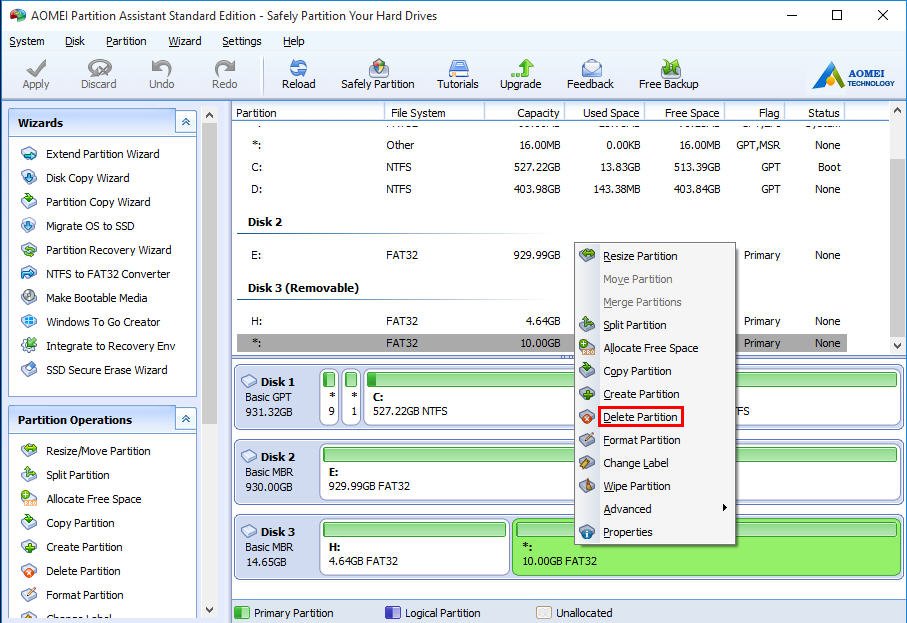The height and width of the screenshot is (623, 907).
Task: Apply pending operations via toolbar icon
Action: click(35, 72)
